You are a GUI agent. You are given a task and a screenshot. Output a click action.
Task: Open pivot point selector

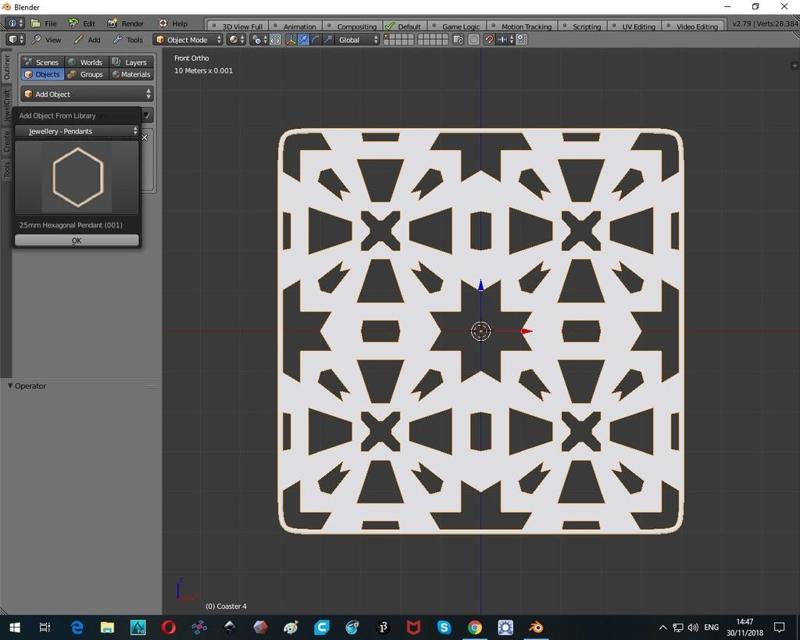260,40
